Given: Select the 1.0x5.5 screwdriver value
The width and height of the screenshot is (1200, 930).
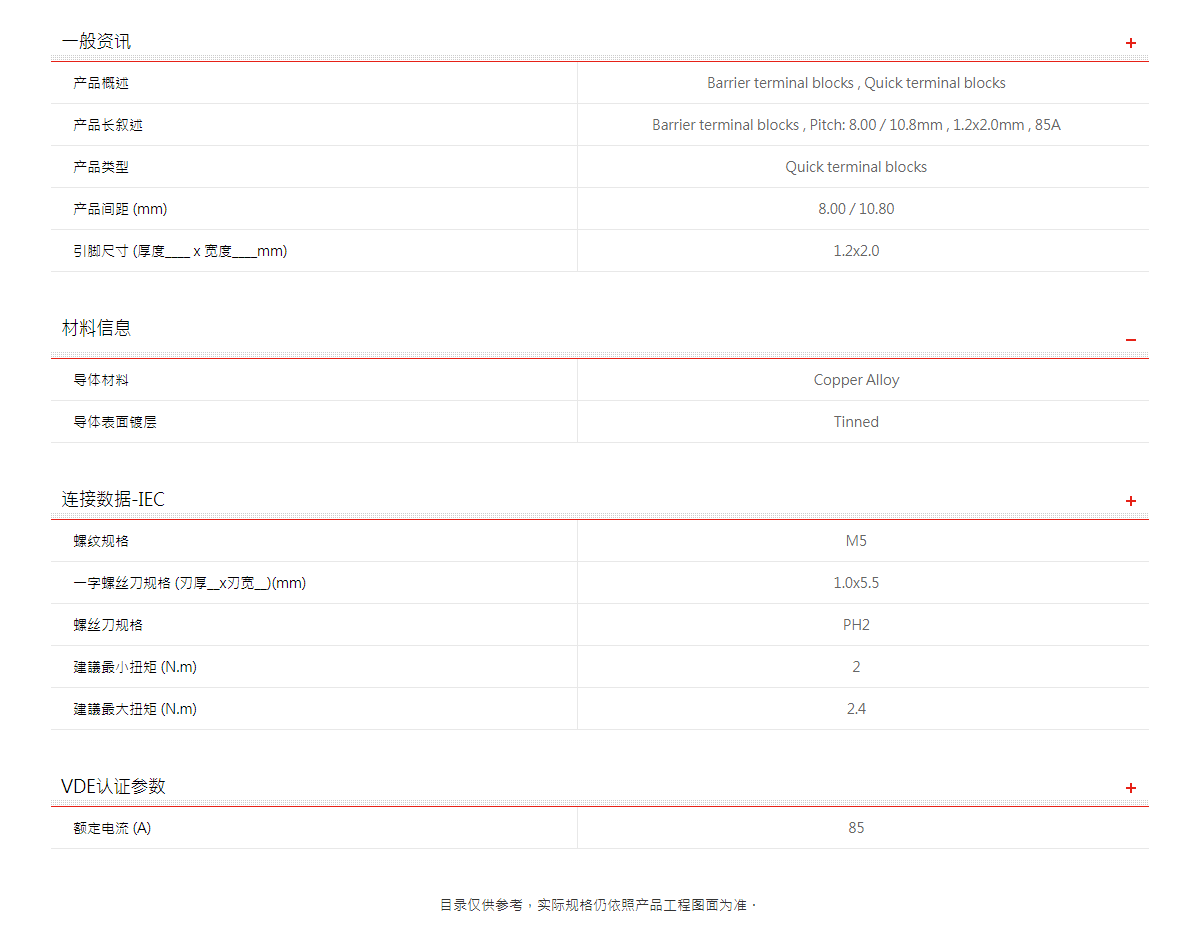Looking at the screenshot, I should pos(856,583).
